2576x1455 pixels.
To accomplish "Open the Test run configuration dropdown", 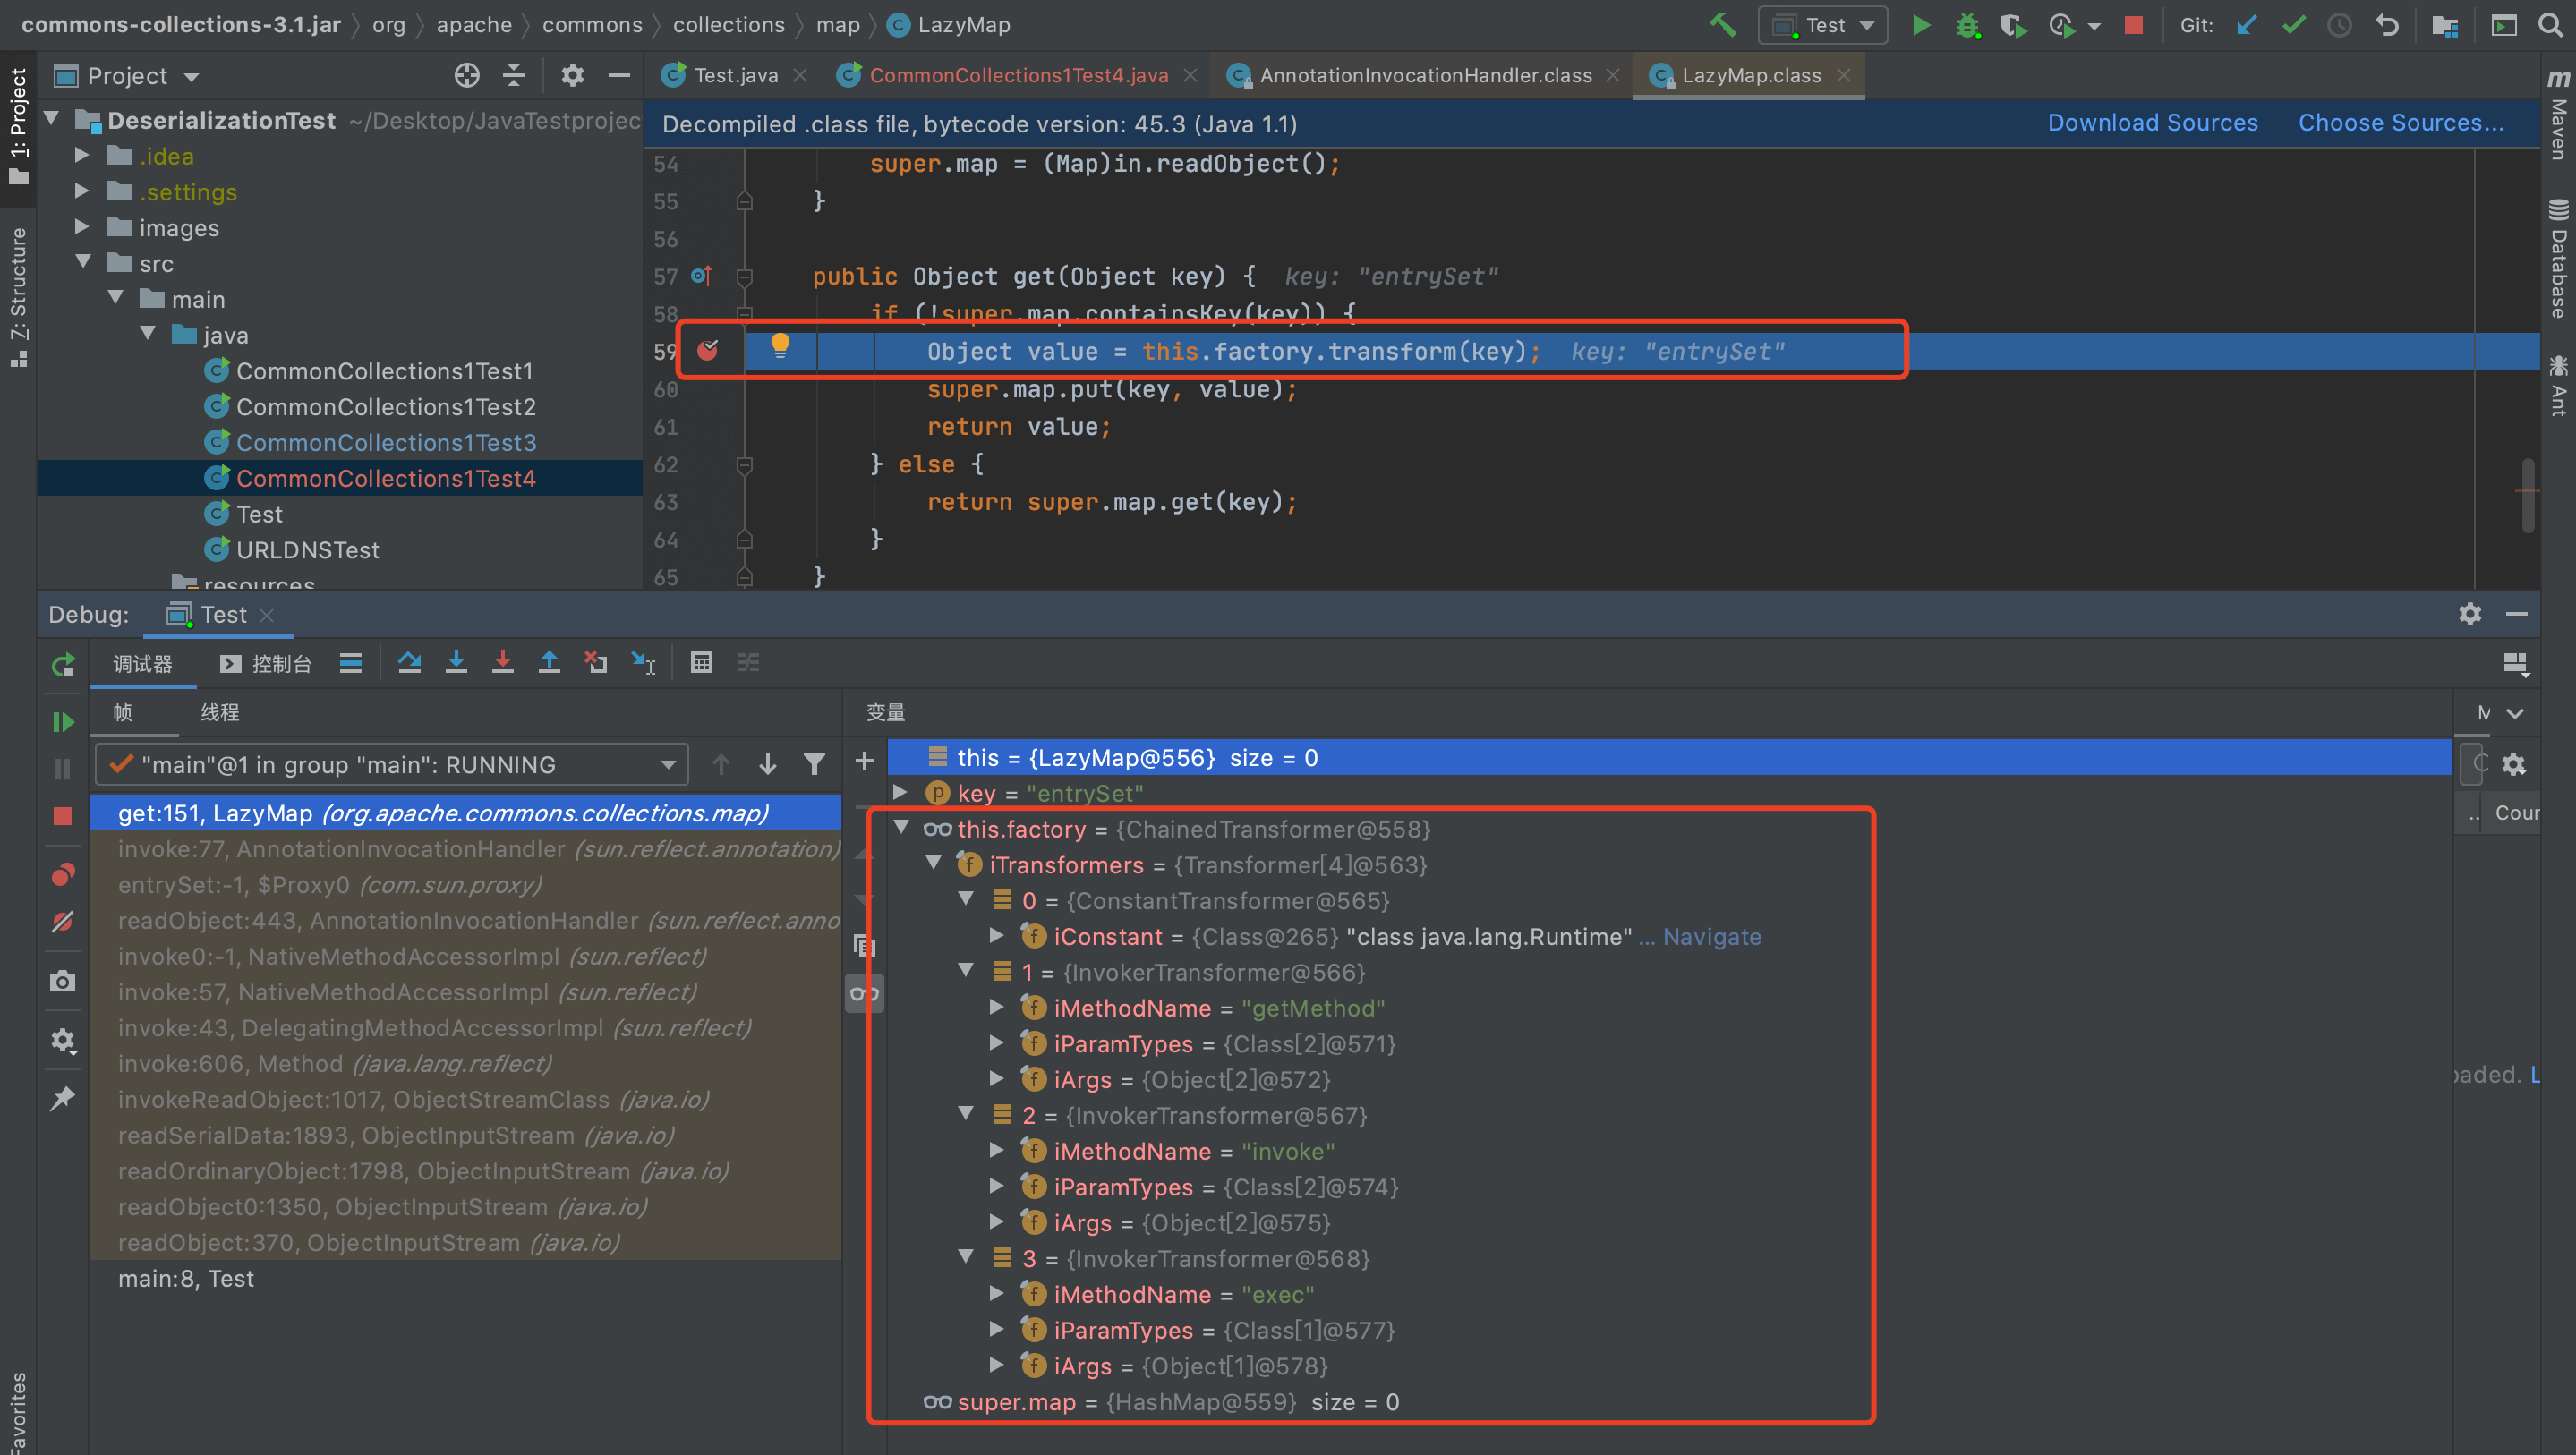I will coord(1823,25).
